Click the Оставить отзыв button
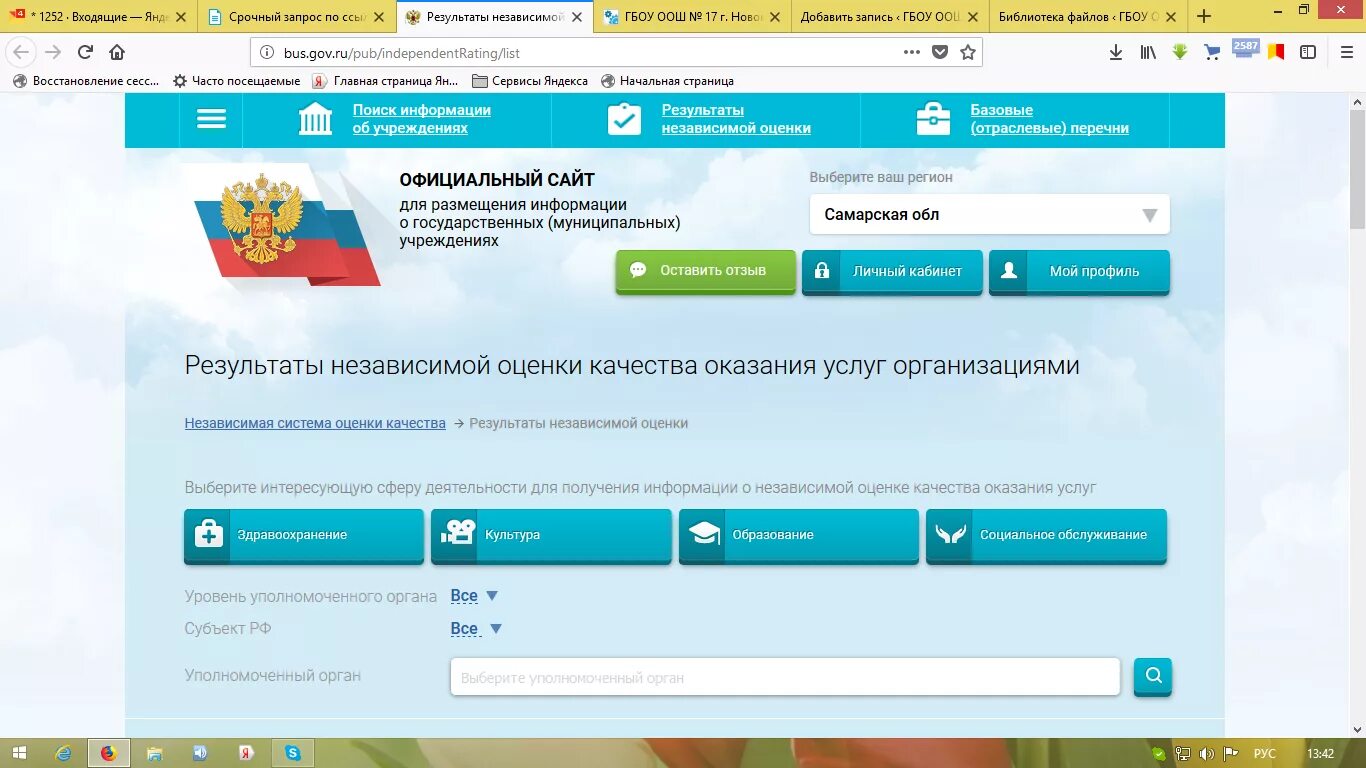The image size is (1366, 768). click(x=705, y=270)
